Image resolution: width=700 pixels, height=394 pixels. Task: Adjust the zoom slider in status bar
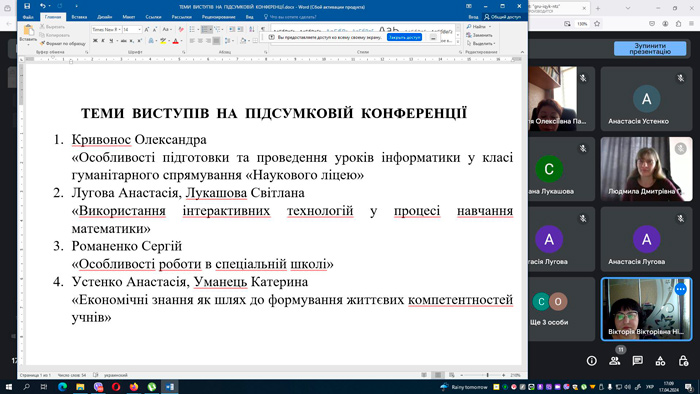coord(487,375)
